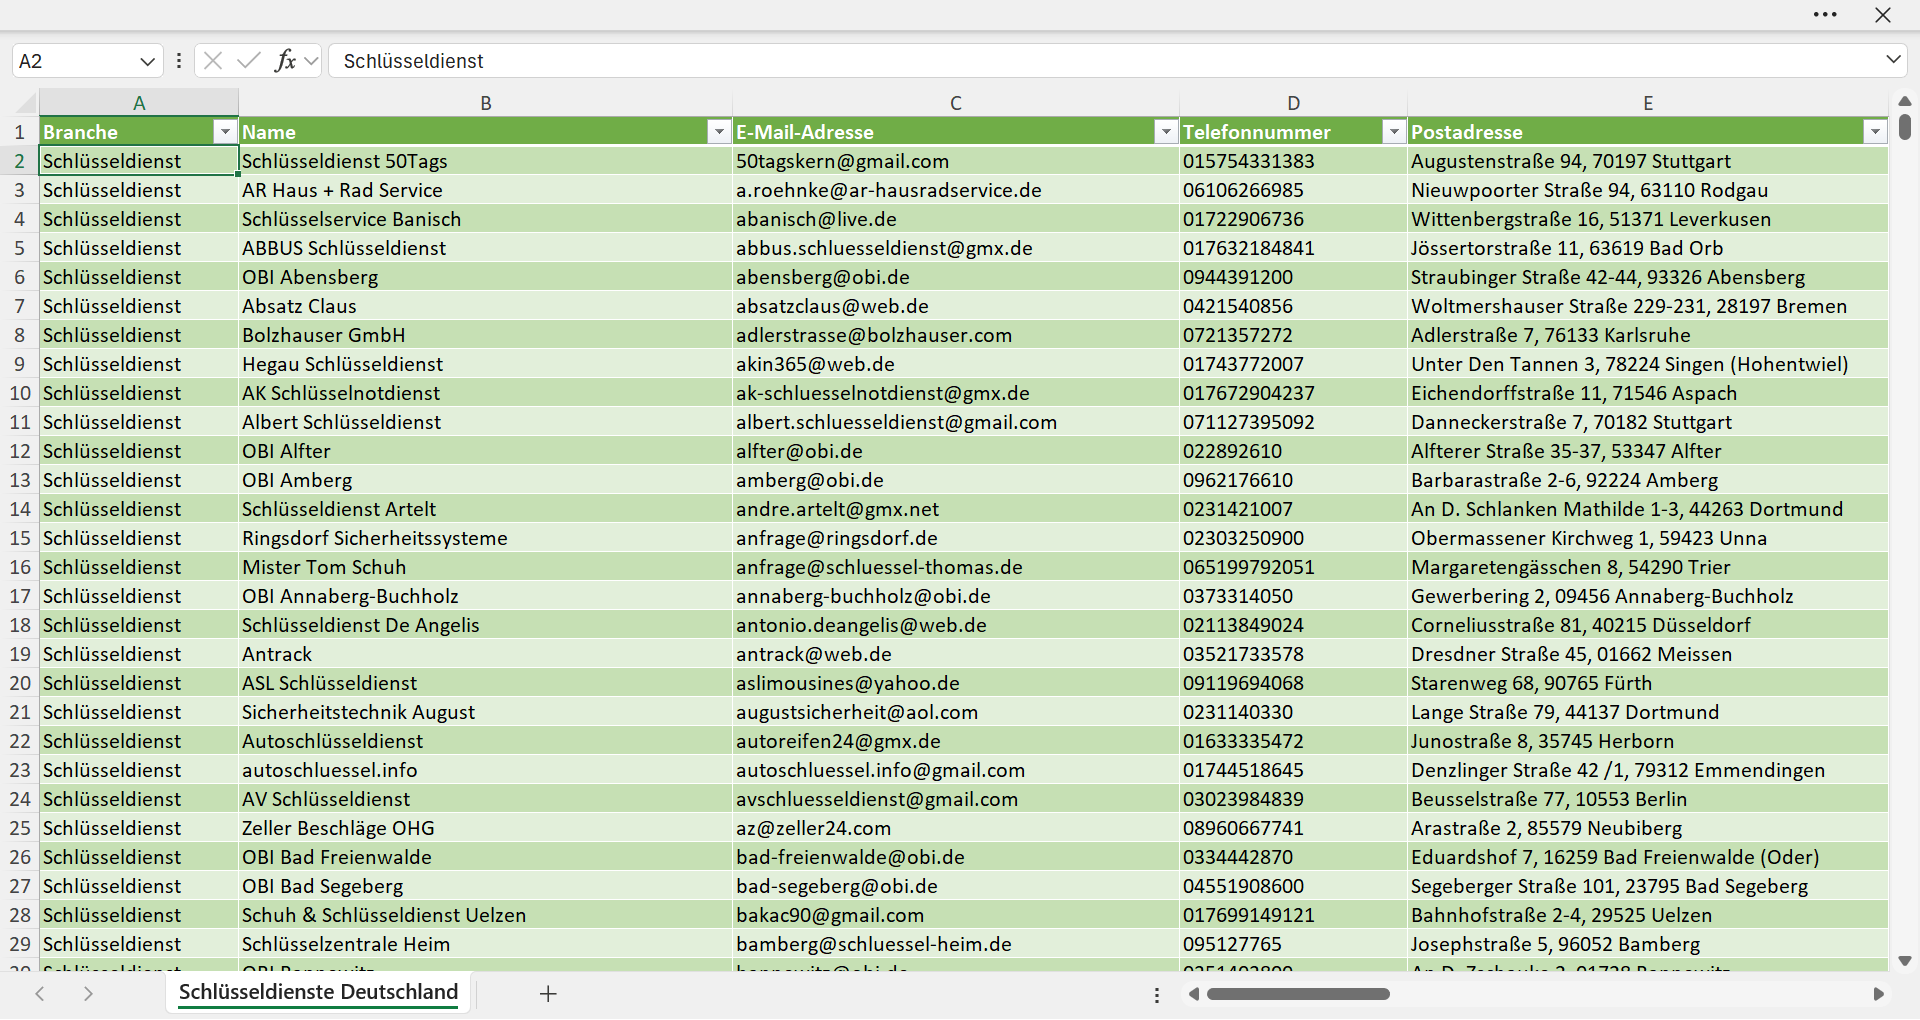The width and height of the screenshot is (1920, 1020).
Task: Open the Name column filter dropdown
Action: (719, 132)
